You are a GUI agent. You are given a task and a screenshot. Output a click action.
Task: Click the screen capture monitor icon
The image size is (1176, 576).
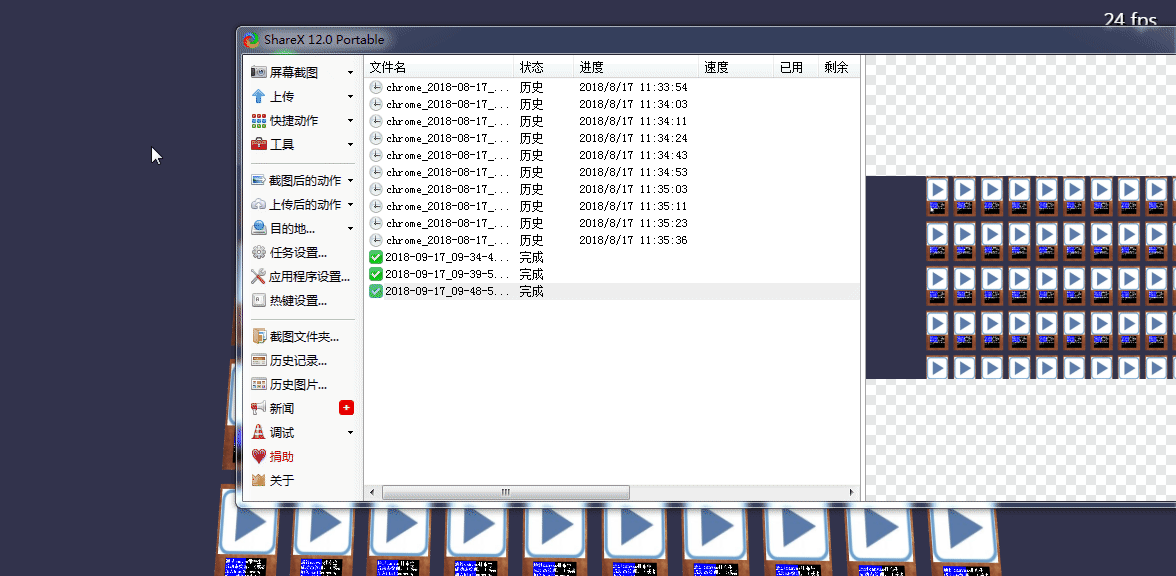258,73
